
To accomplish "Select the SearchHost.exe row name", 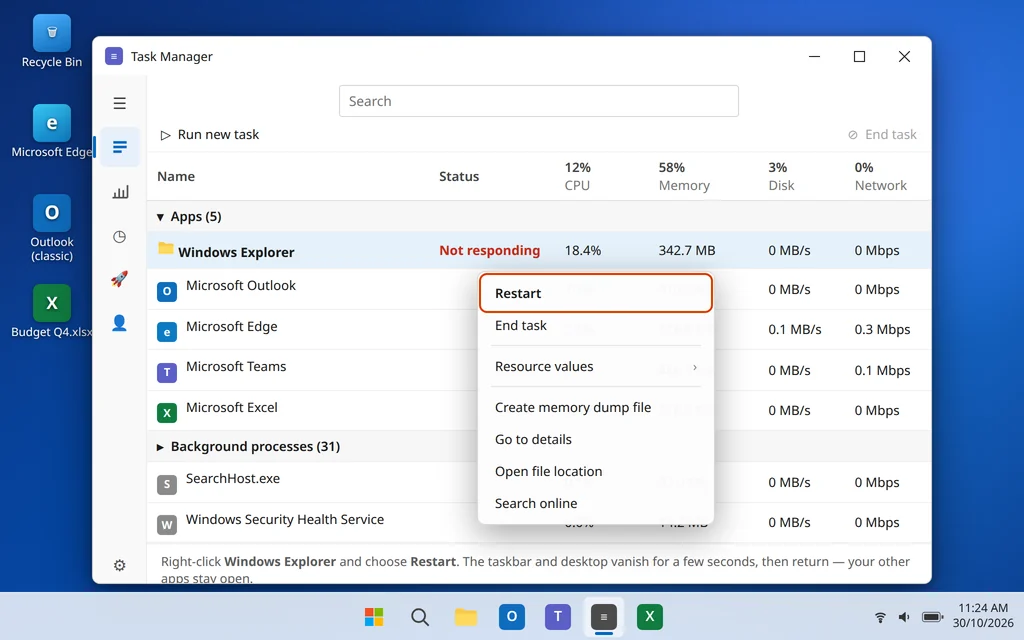I will point(232,479).
